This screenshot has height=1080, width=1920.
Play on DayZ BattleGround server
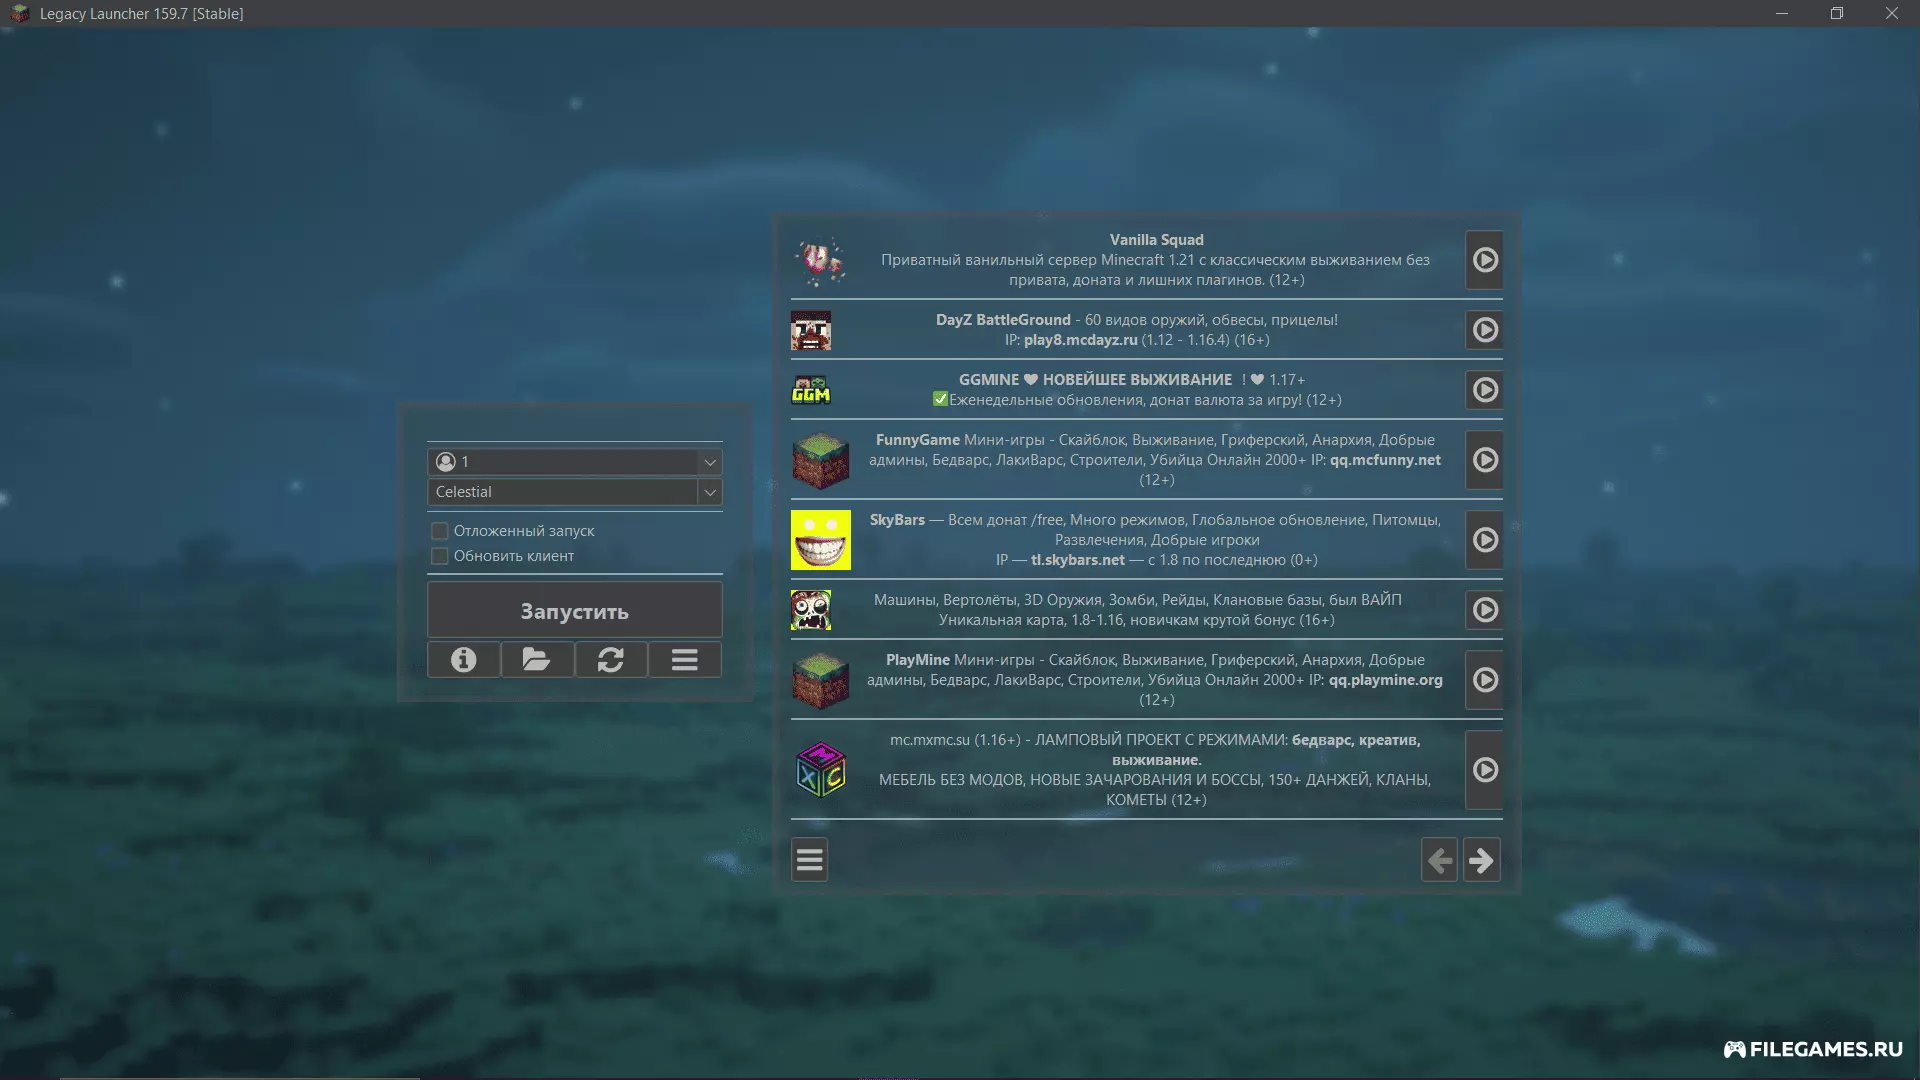coord(1485,330)
